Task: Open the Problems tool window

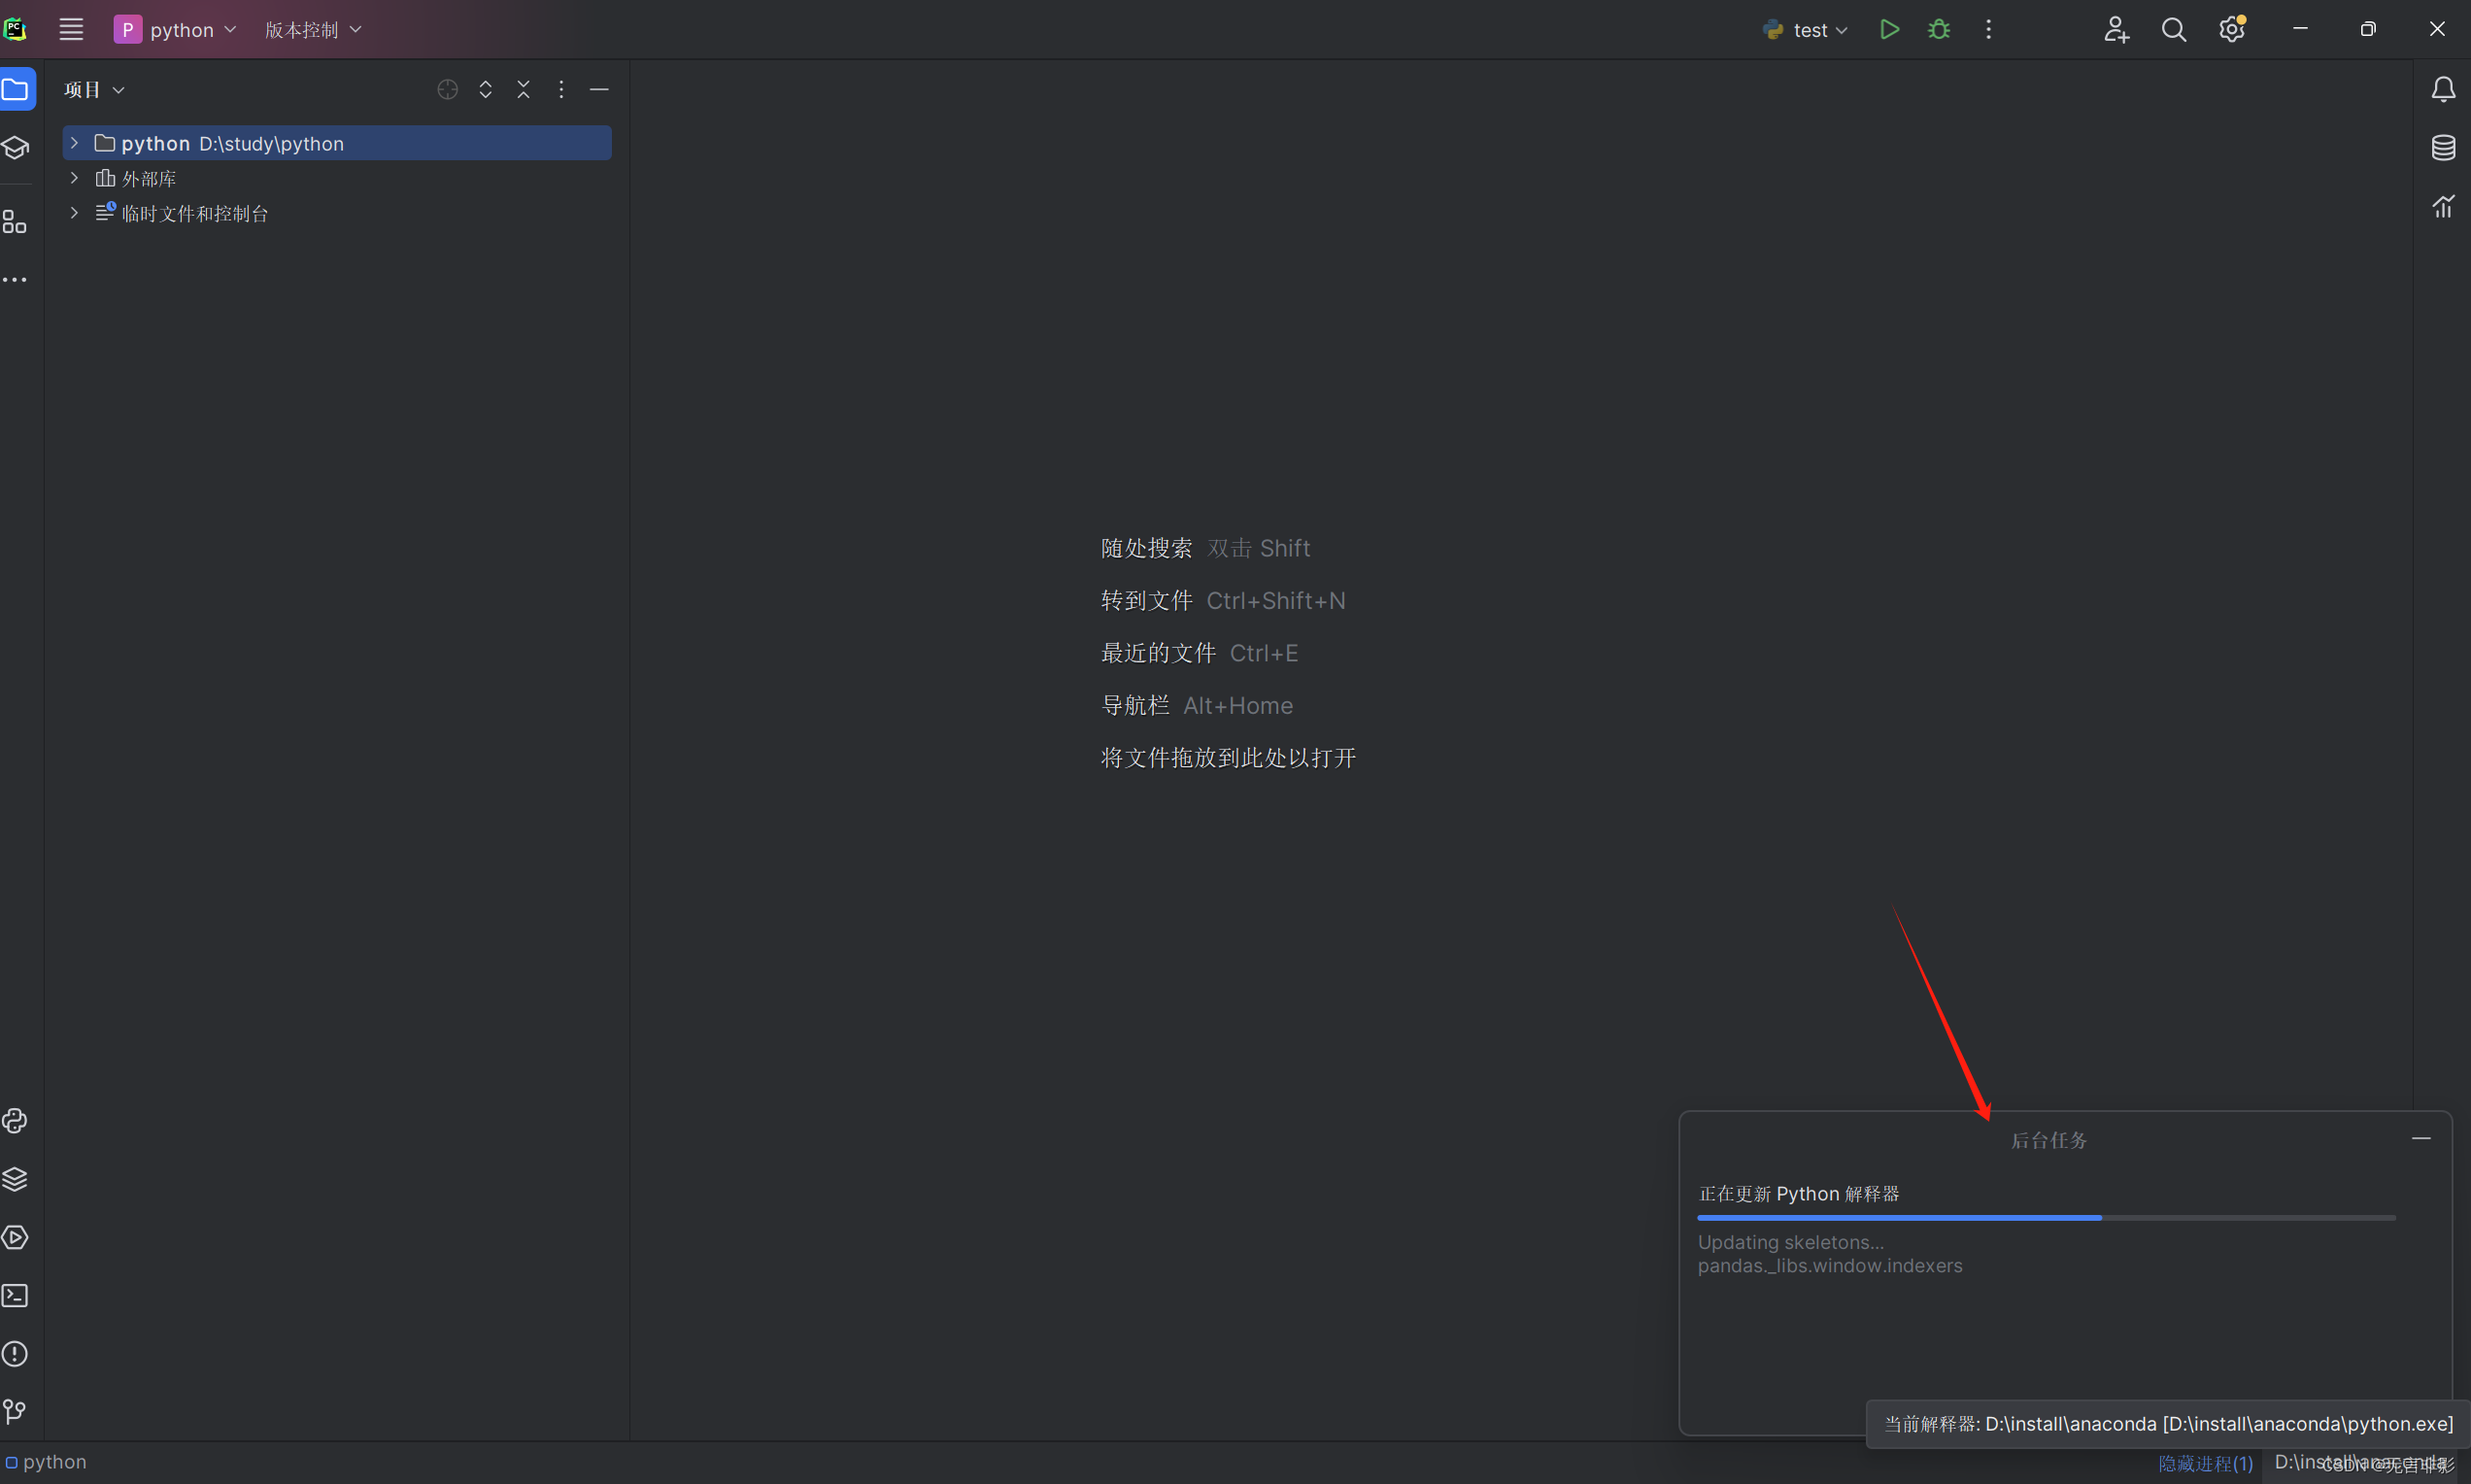Action: [x=15, y=1354]
